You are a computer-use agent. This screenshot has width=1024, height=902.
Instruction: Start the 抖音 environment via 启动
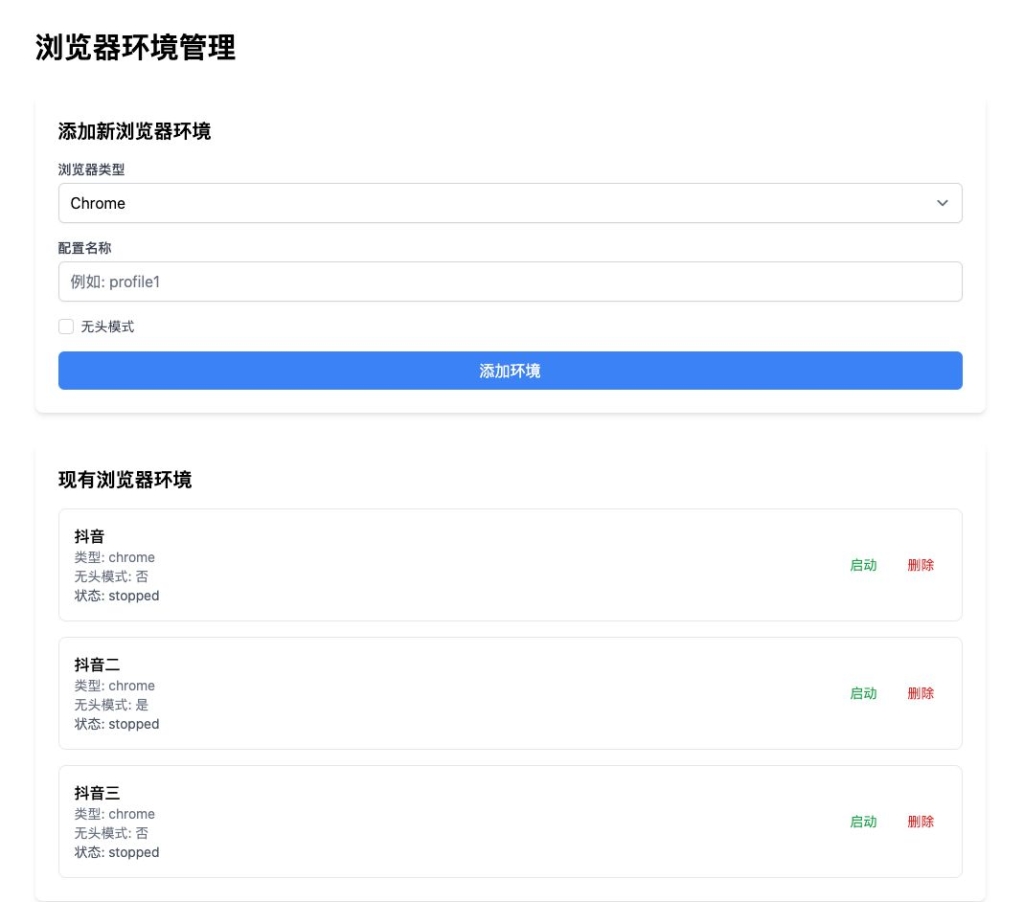click(863, 565)
